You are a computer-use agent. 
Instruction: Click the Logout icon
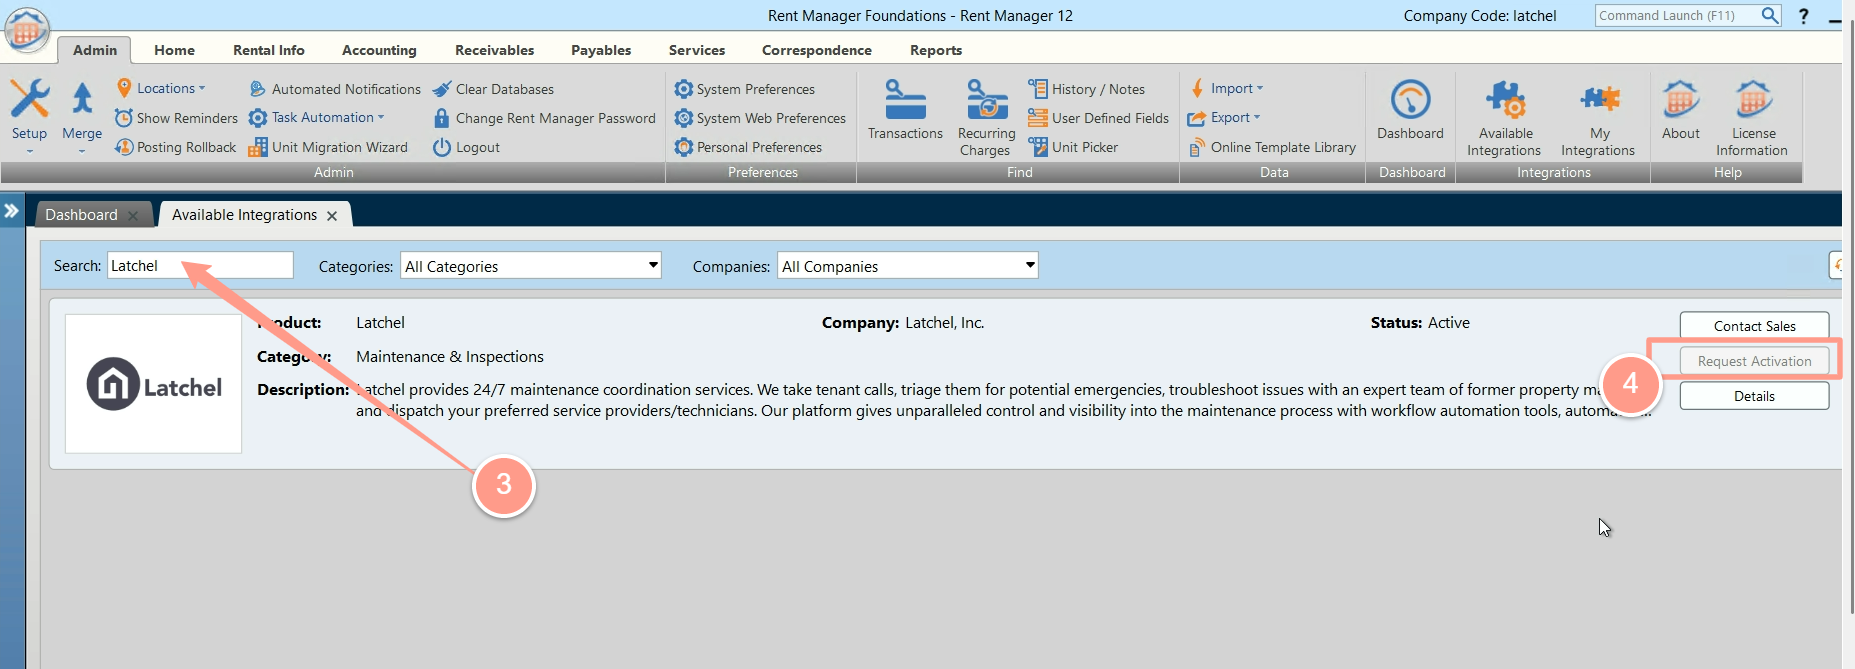(x=442, y=147)
